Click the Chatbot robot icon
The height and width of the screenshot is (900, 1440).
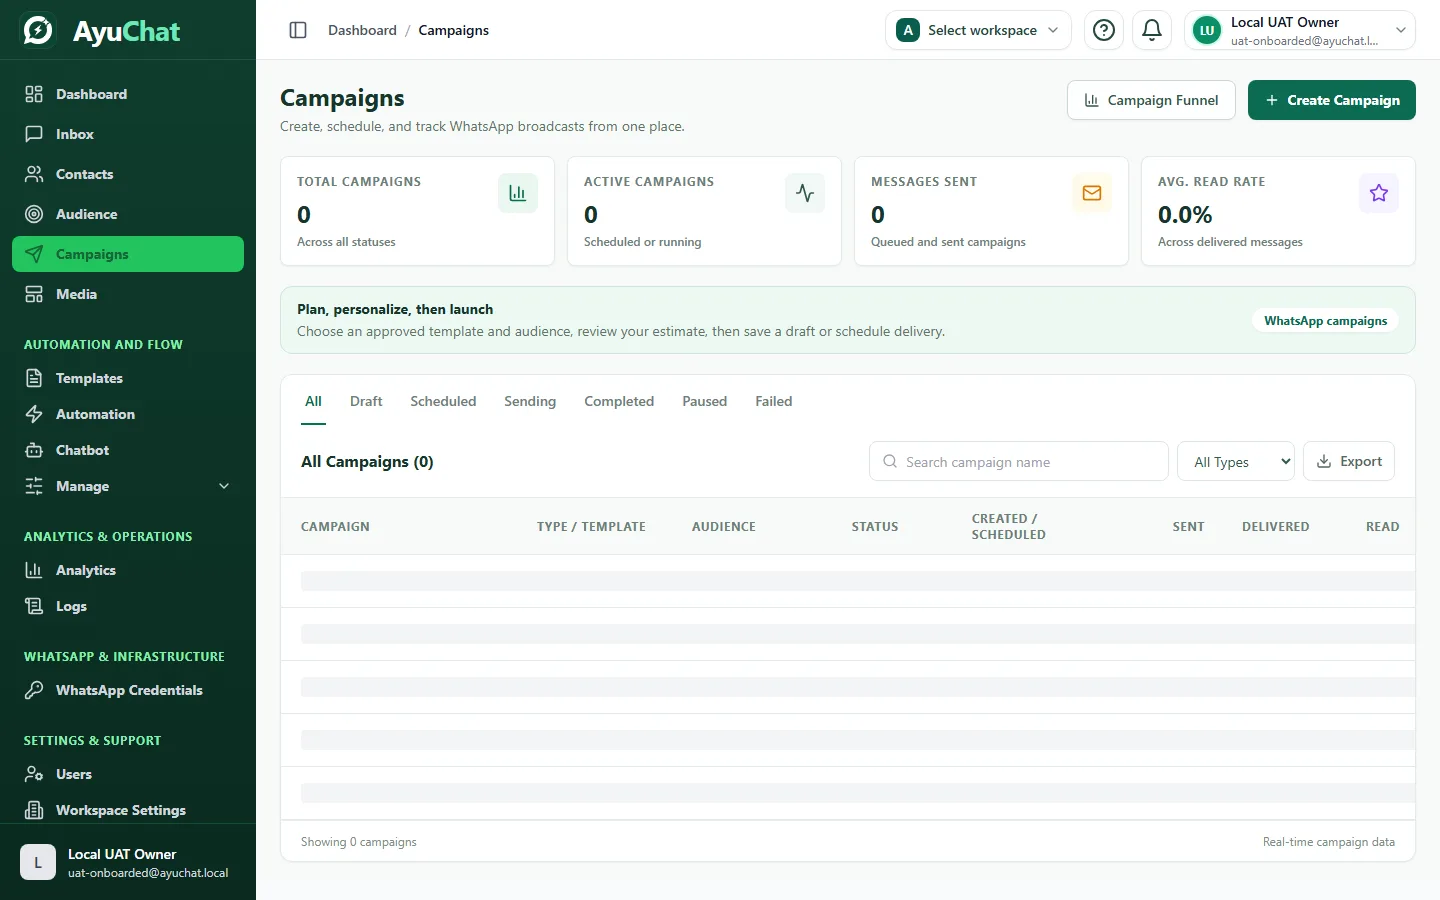pyautogui.click(x=34, y=450)
